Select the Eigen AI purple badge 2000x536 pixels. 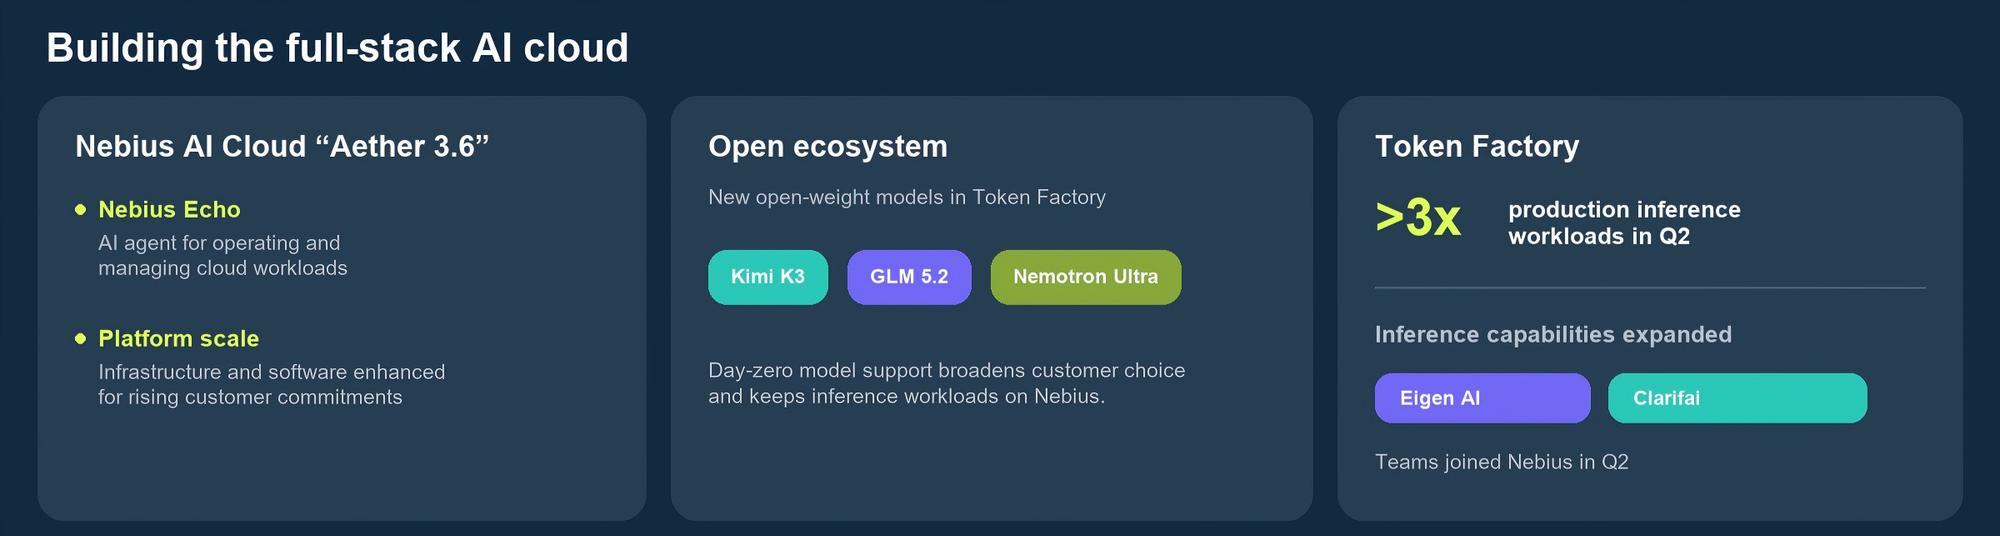1482,398
